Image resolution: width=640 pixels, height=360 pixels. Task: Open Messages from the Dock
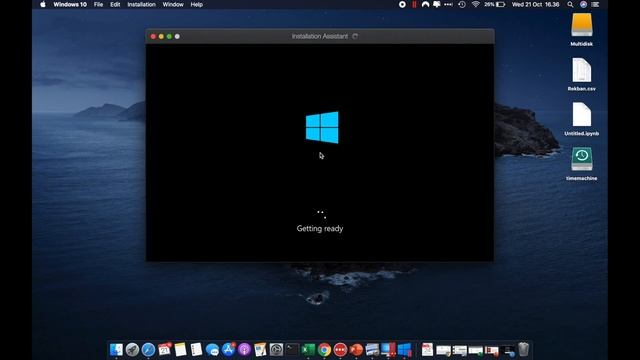[x=212, y=350]
